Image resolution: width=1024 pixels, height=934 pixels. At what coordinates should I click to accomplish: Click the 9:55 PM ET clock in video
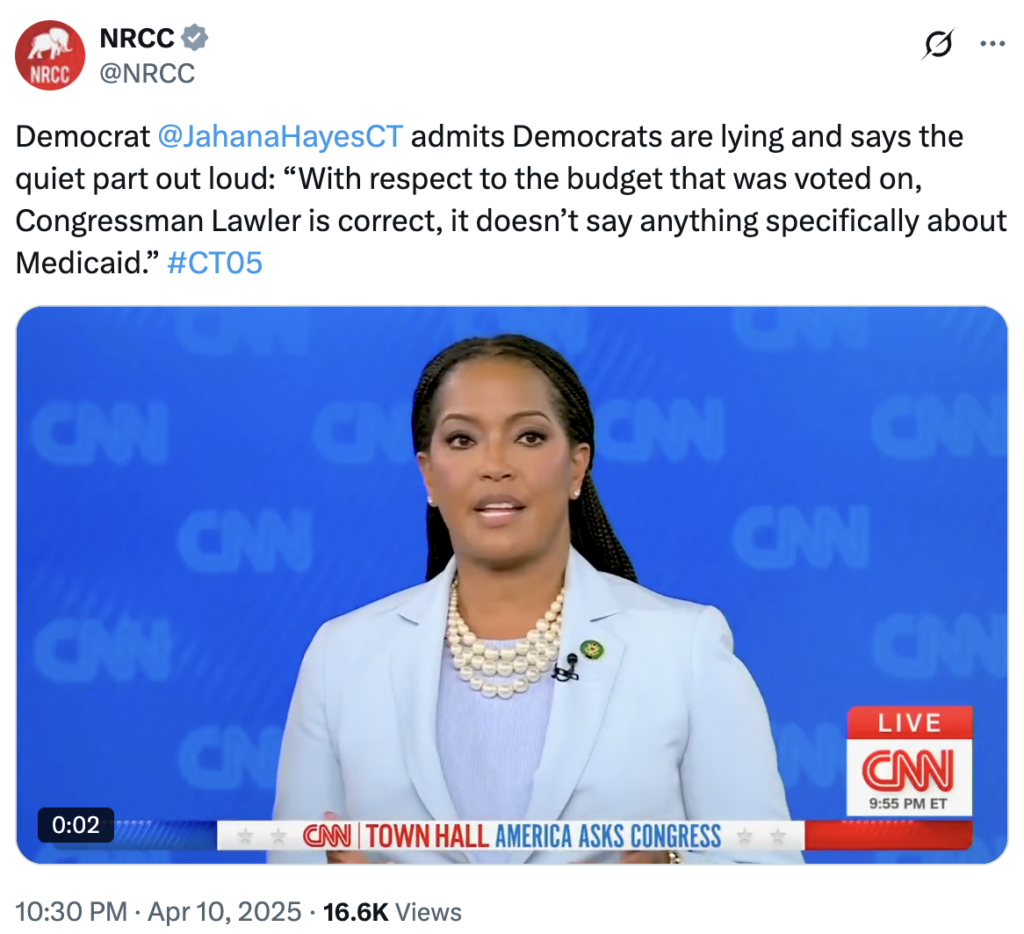908,803
